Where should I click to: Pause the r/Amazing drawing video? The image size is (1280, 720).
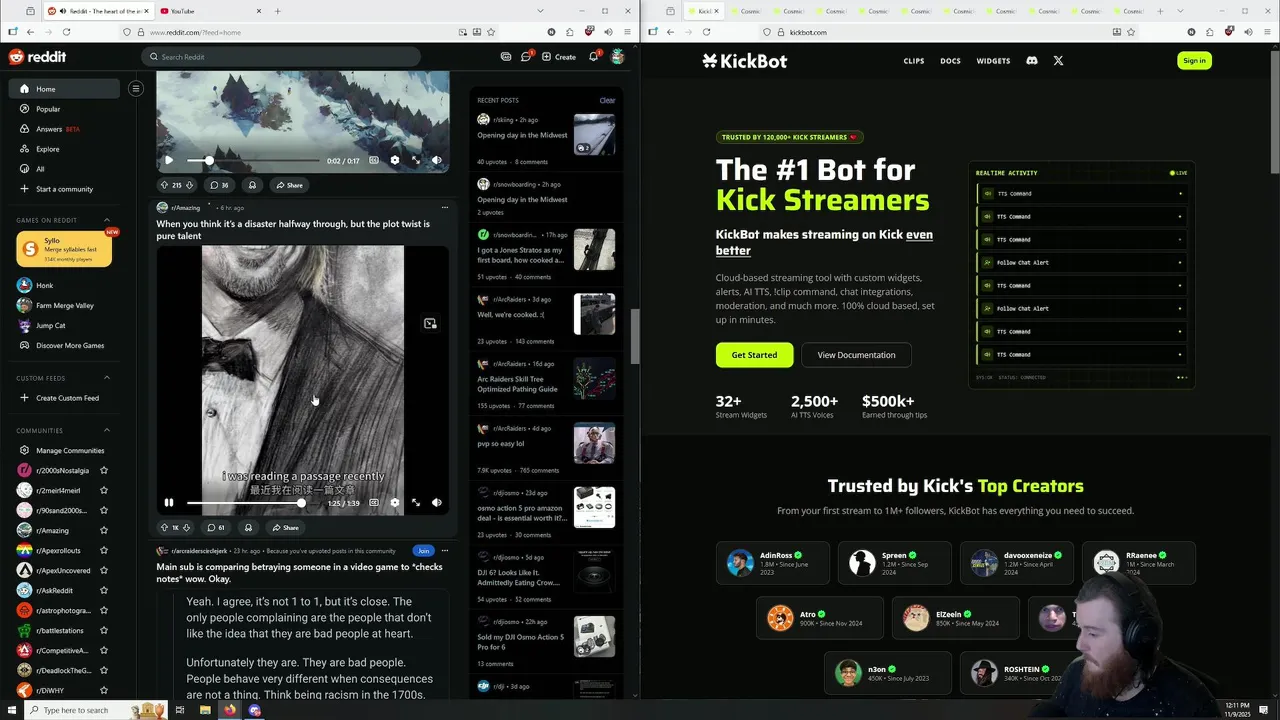(169, 503)
